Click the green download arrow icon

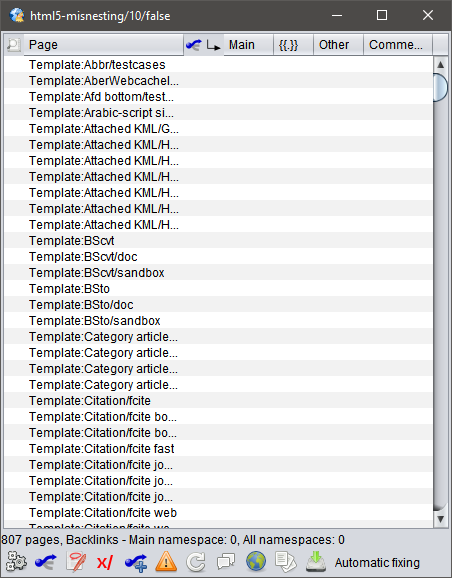316,562
